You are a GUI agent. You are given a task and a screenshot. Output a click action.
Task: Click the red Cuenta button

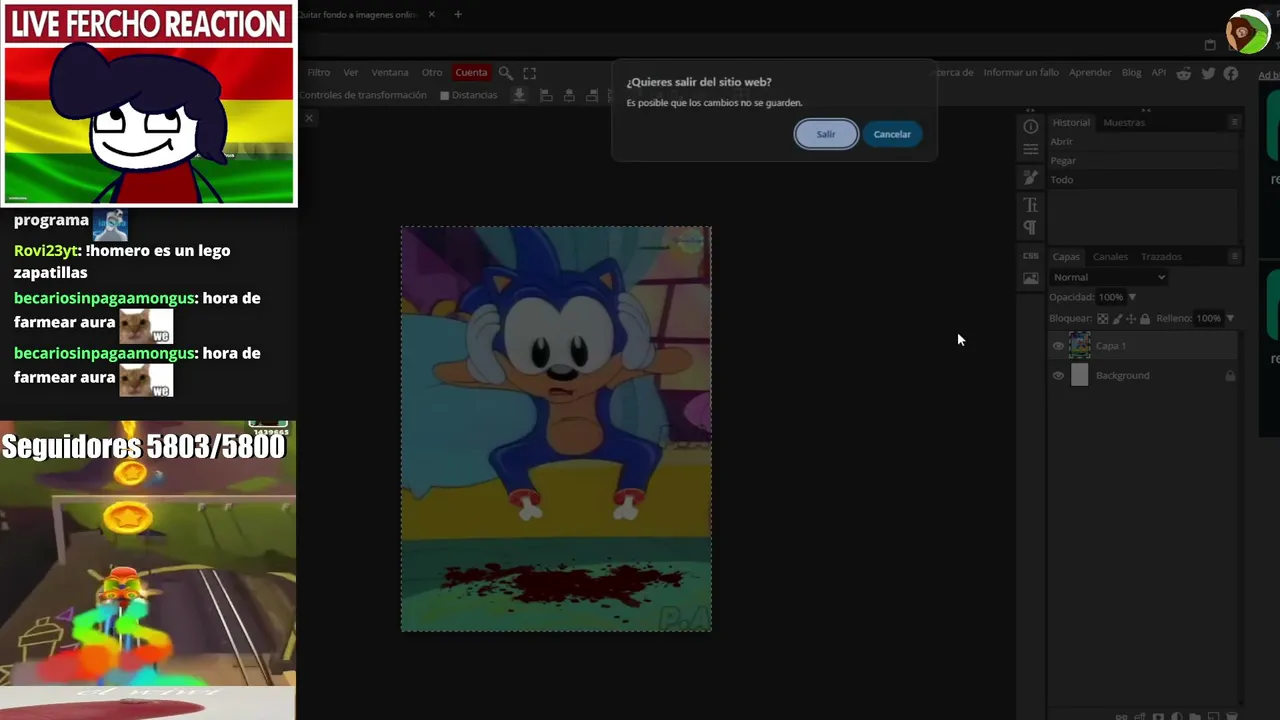pos(471,72)
